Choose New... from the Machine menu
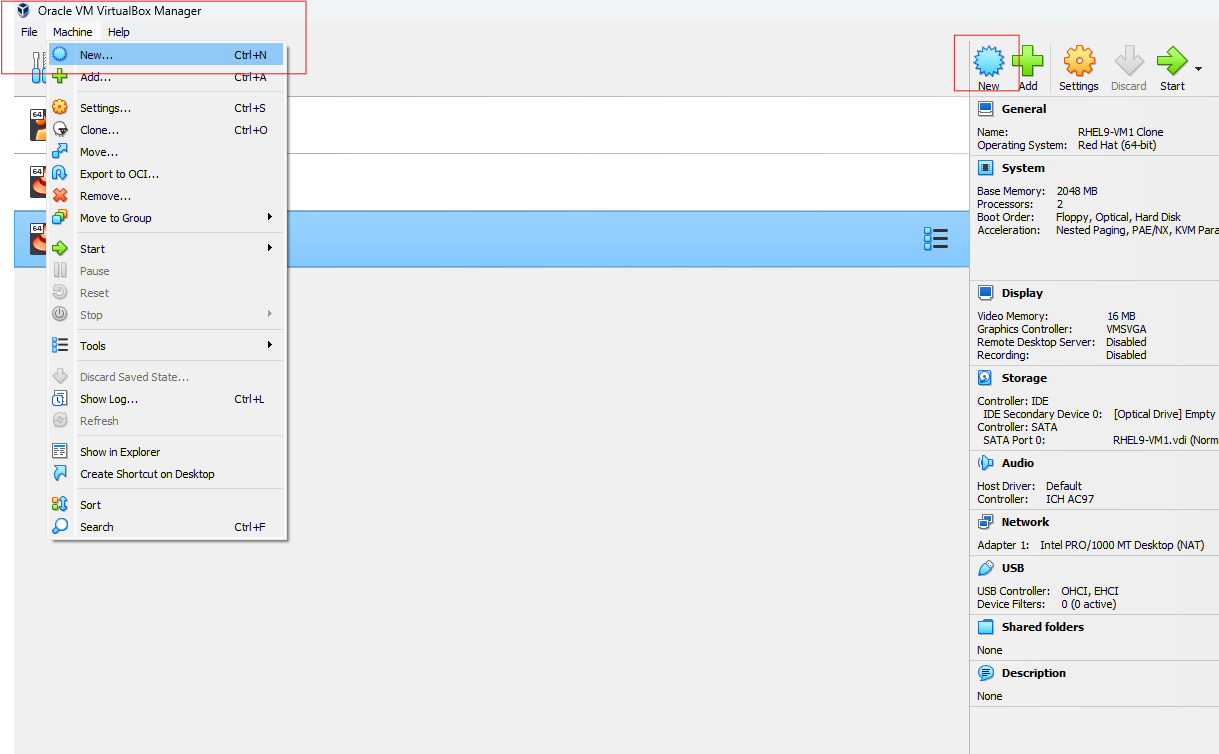The width and height of the screenshot is (1219, 754). (167, 55)
